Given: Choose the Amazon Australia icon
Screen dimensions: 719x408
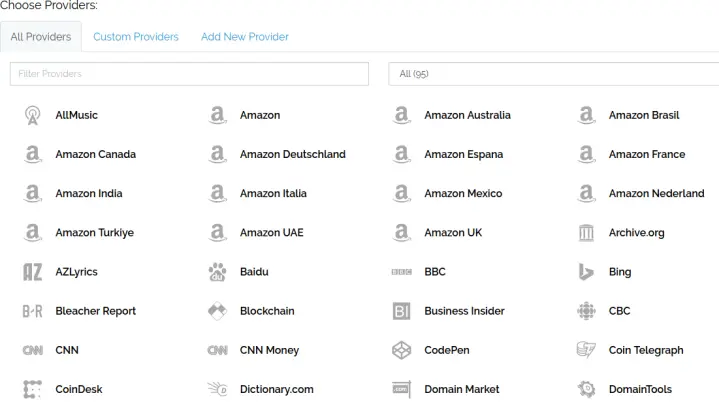Looking at the screenshot, I should point(402,115).
